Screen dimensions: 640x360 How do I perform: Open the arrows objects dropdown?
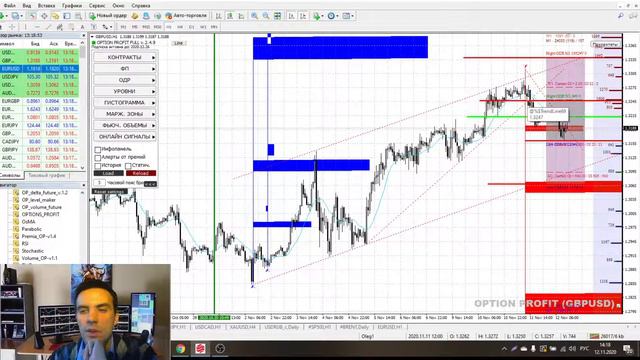107,27
